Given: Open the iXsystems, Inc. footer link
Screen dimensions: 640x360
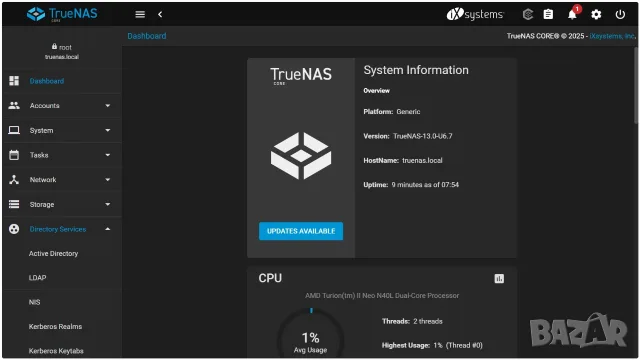Looking at the screenshot, I should click(x=613, y=36).
